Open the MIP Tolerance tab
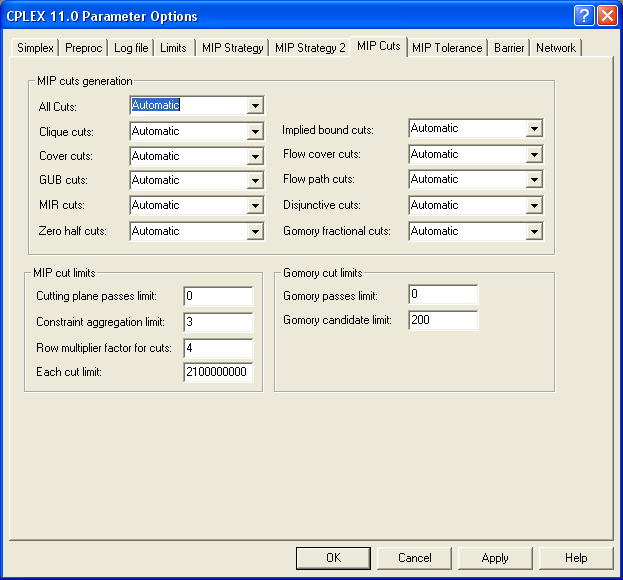The image size is (623, 580). (447, 48)
